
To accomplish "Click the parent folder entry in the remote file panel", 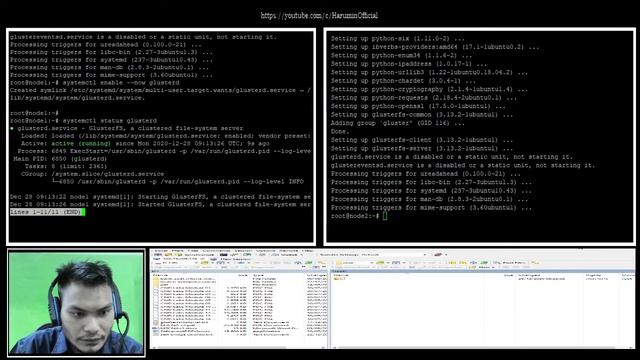I will tap(340, 279).
